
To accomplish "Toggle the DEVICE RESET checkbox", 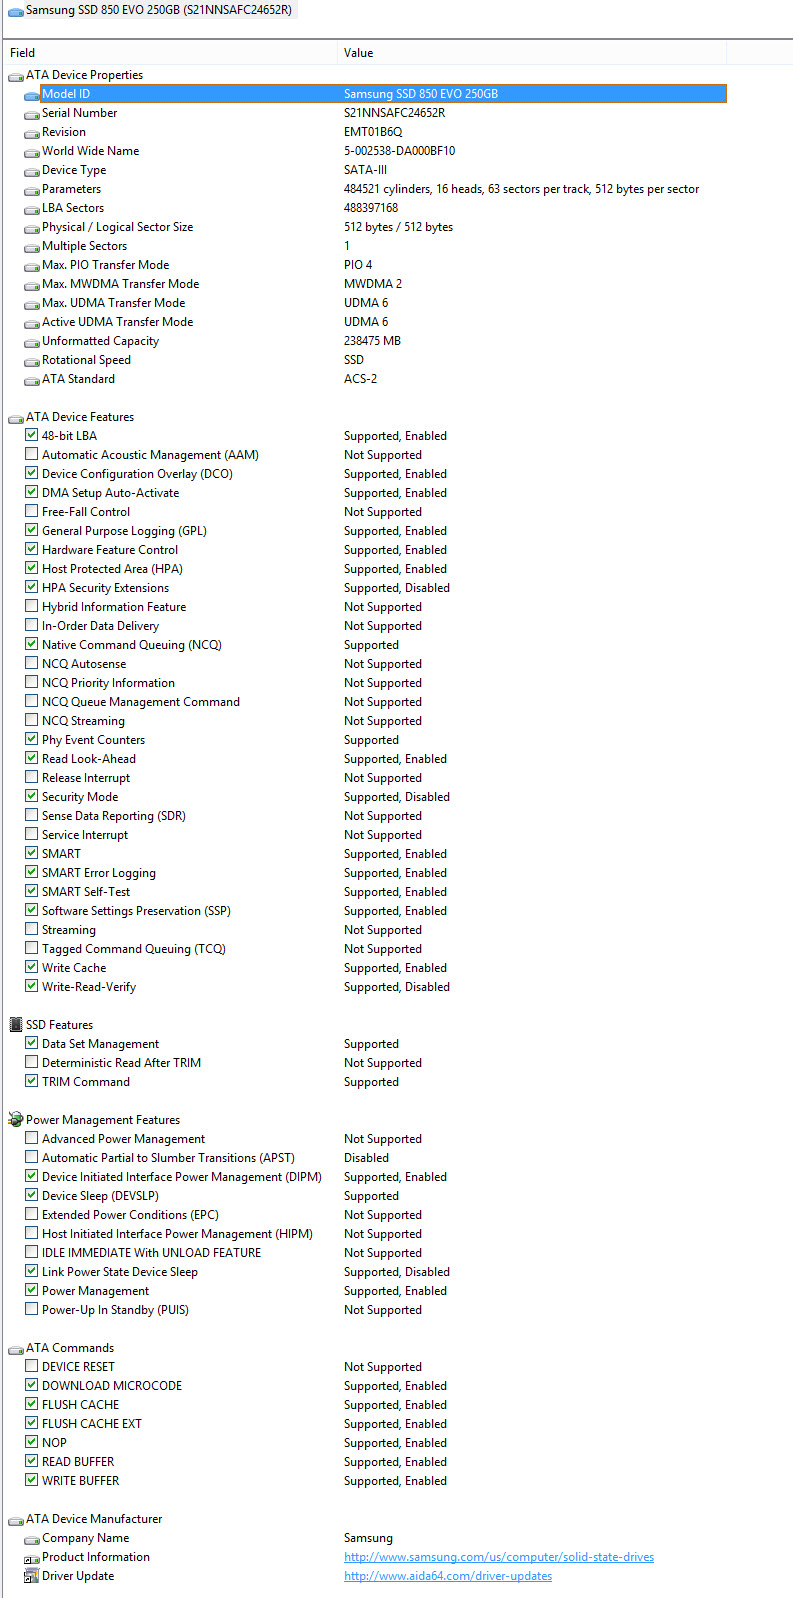I will point(32,1366).
